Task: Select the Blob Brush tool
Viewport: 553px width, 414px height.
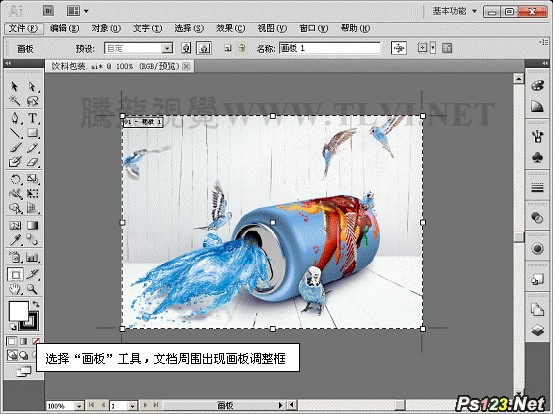Action: pos(15,162)
